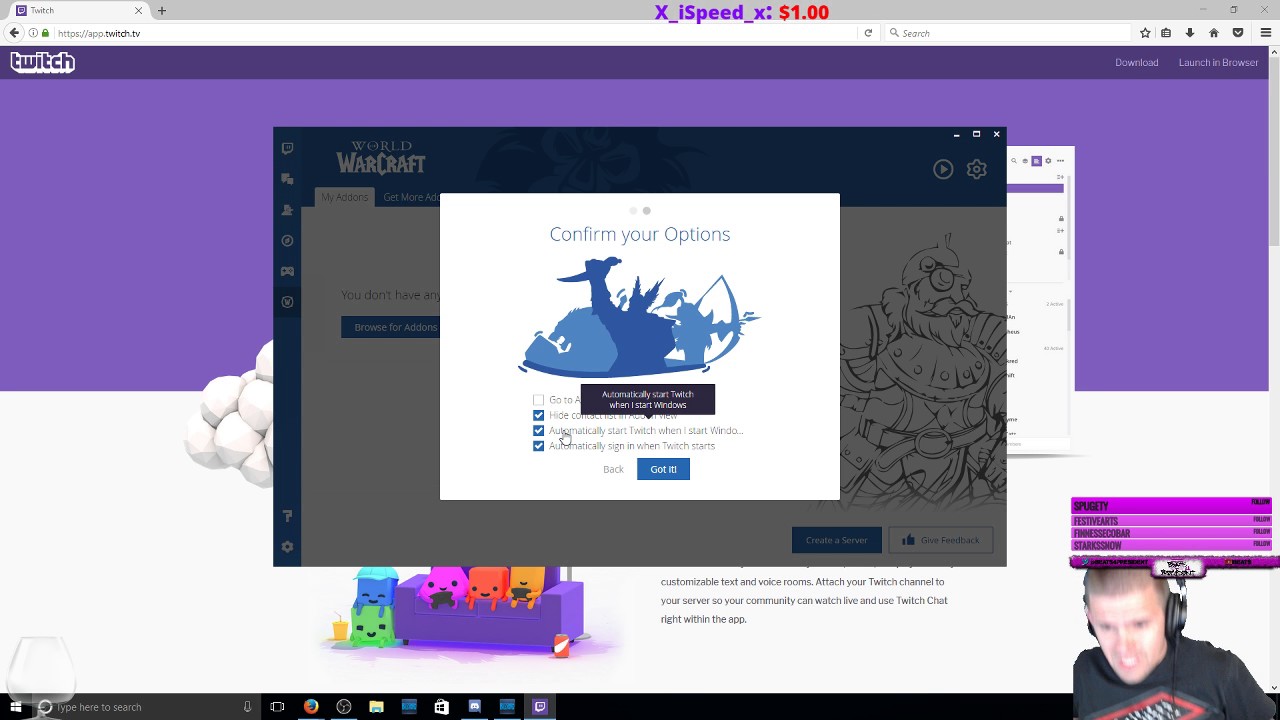Image resolution: width=1280 pixels, height=720 pixels.
Task: Open Twitch home icon in app sidebar
Action: pos(287,148)
